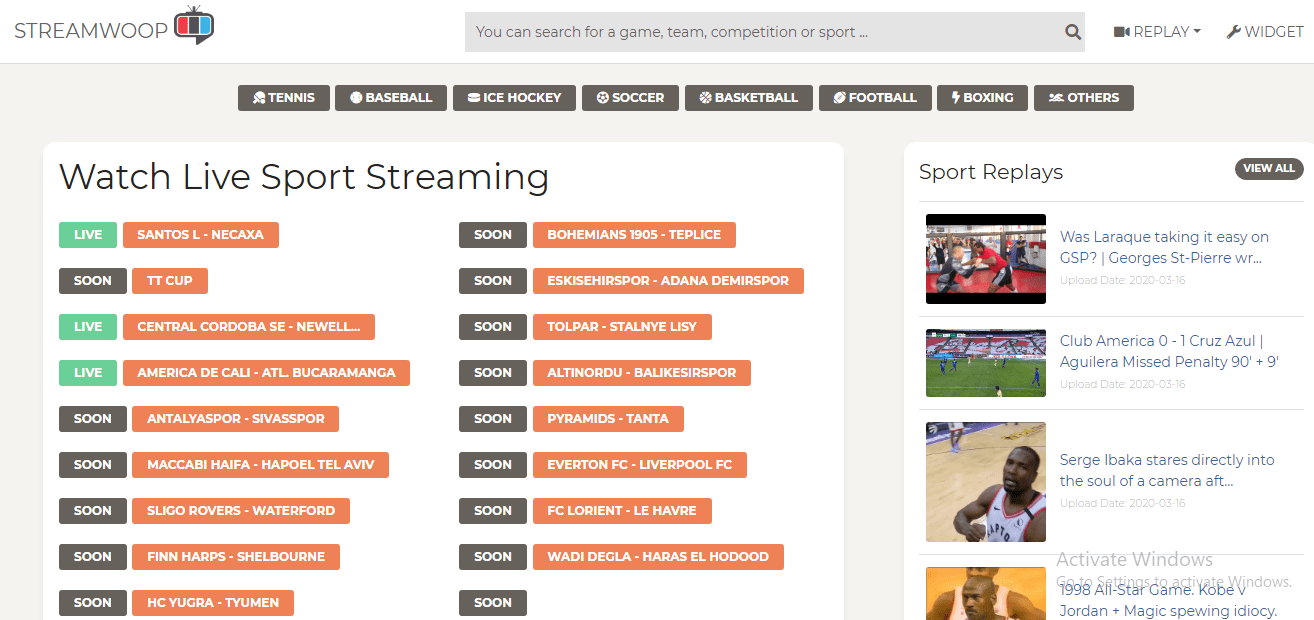Open FC Lorient - Le Havre match
The height and width of the screenshot is (620, 1314).
tap(622, 511)
